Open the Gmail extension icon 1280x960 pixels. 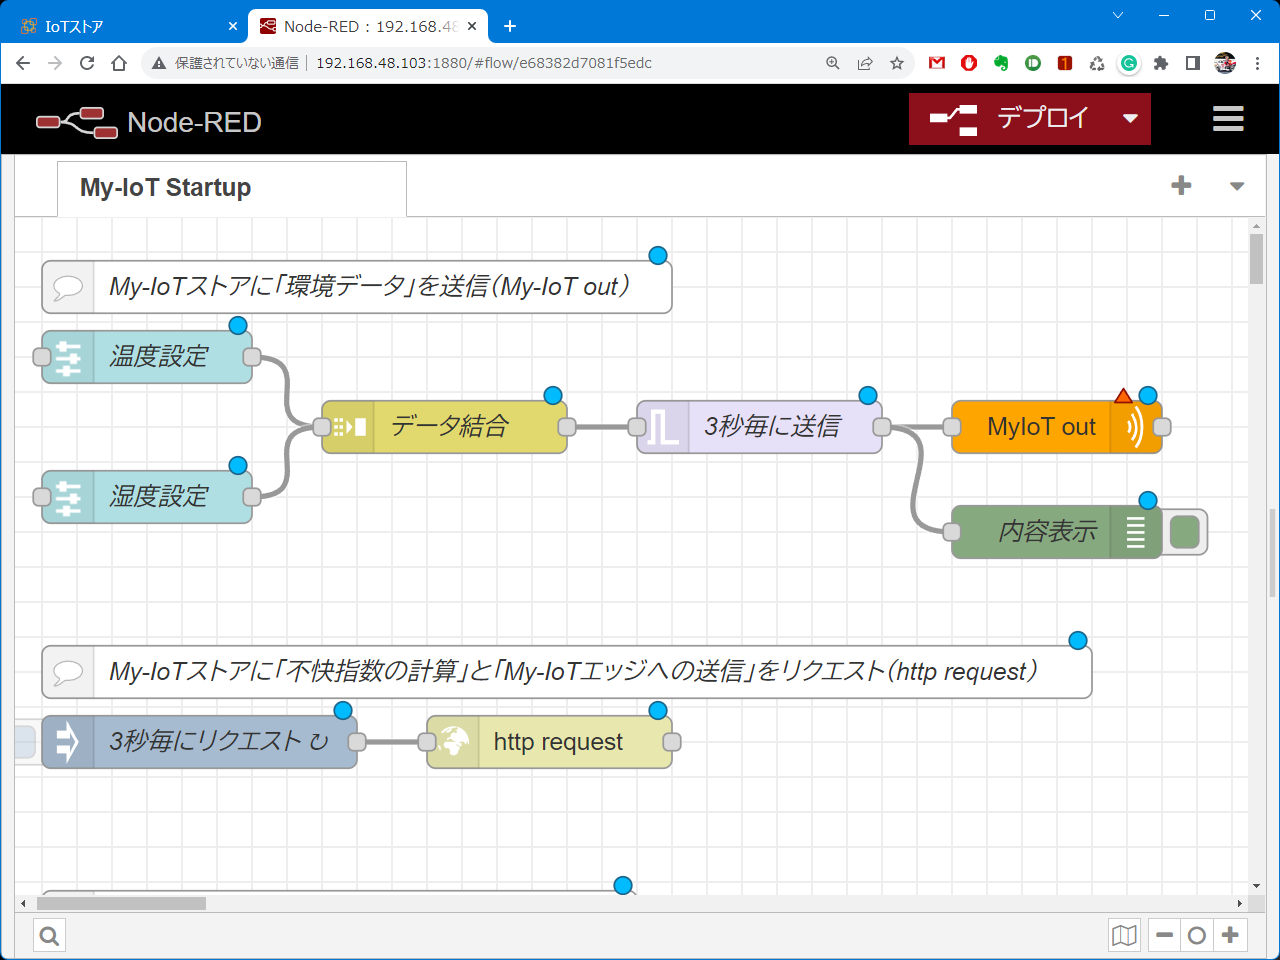pos(937,63)
